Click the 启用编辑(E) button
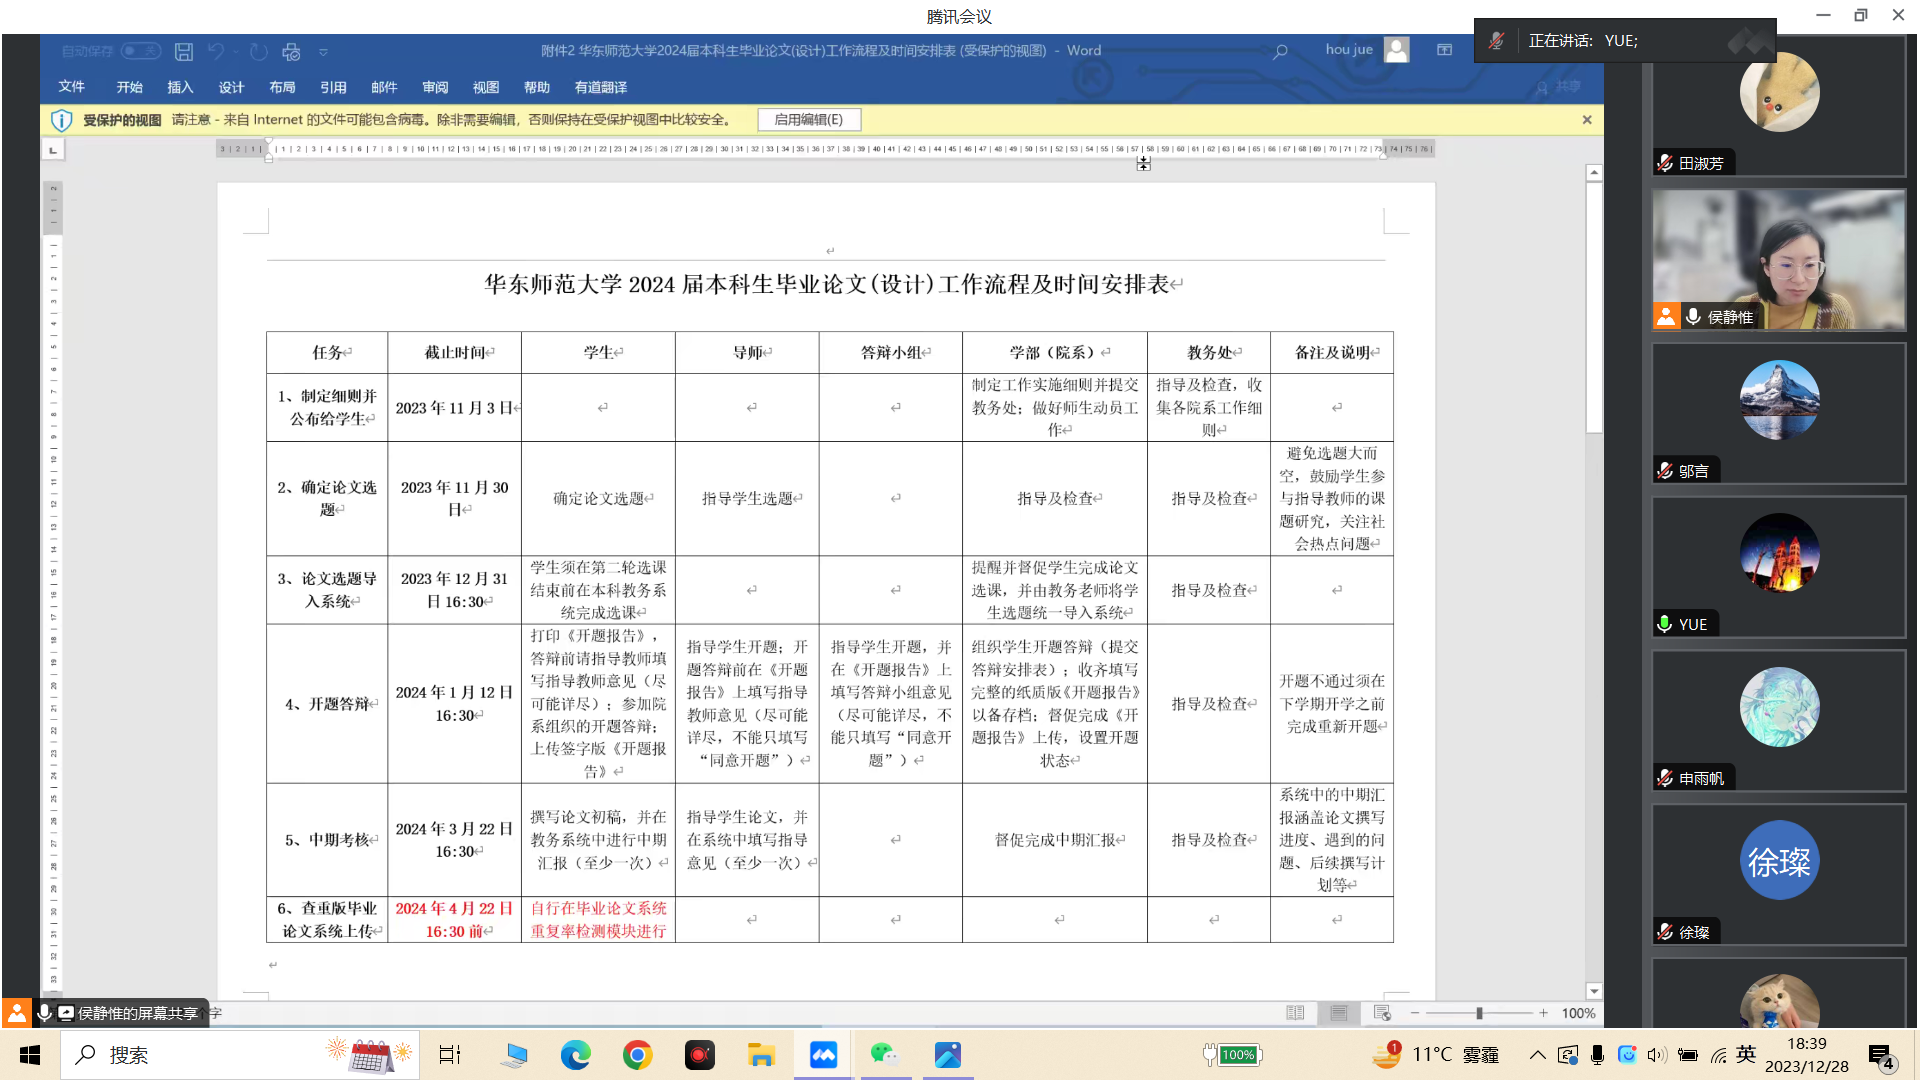This screenshot has height=1080, width=1920. [808, 119]
